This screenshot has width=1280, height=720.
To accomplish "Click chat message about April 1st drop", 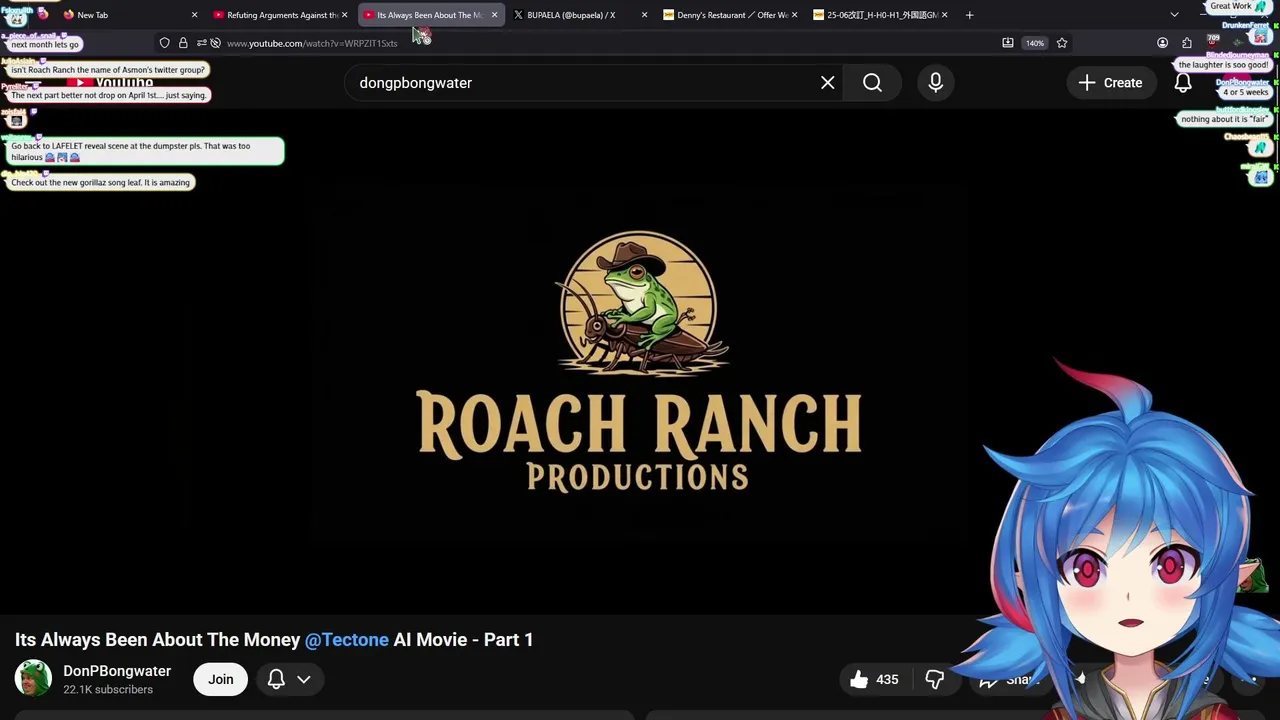I will (109, 95).
